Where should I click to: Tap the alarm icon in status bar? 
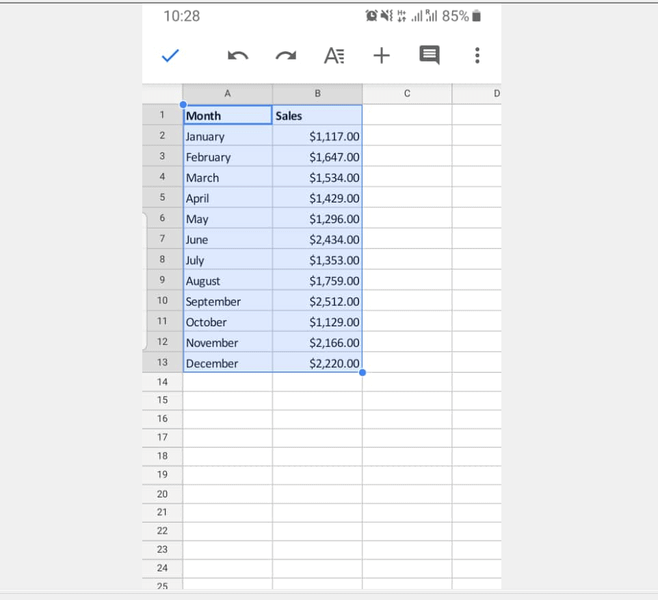[x=371, y=16]
